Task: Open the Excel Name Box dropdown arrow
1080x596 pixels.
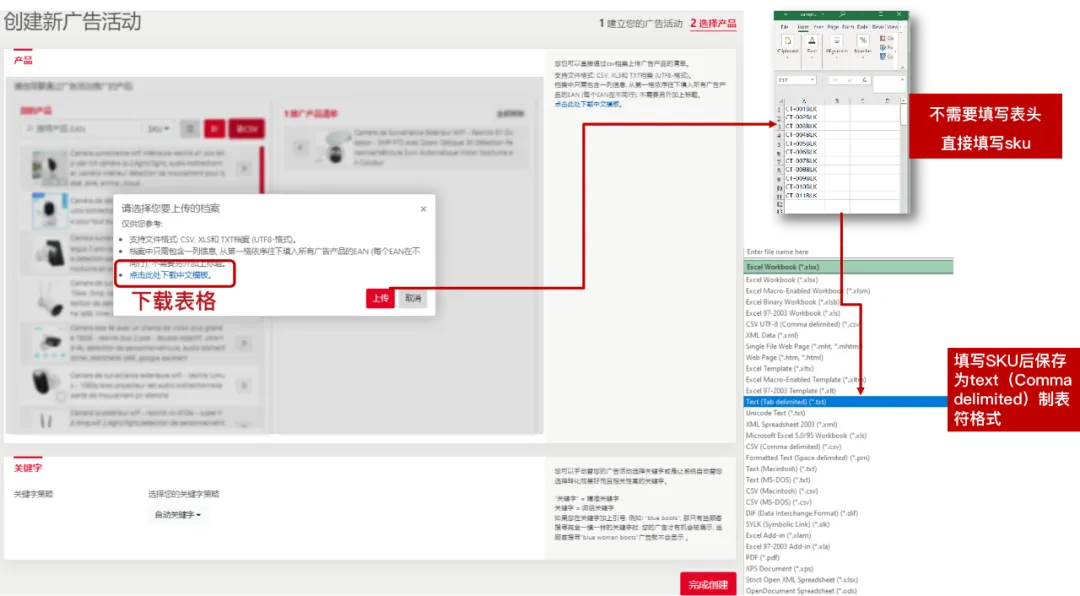Action: 812,80
